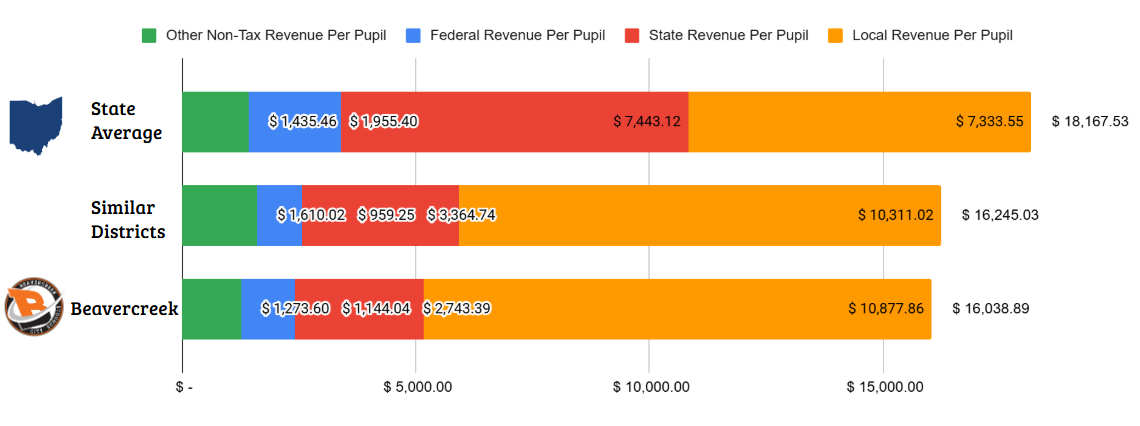Click Beavercreek total $ 16,038.89
This screenshot has width=1140, height=426.
click(x=991, y=308)
